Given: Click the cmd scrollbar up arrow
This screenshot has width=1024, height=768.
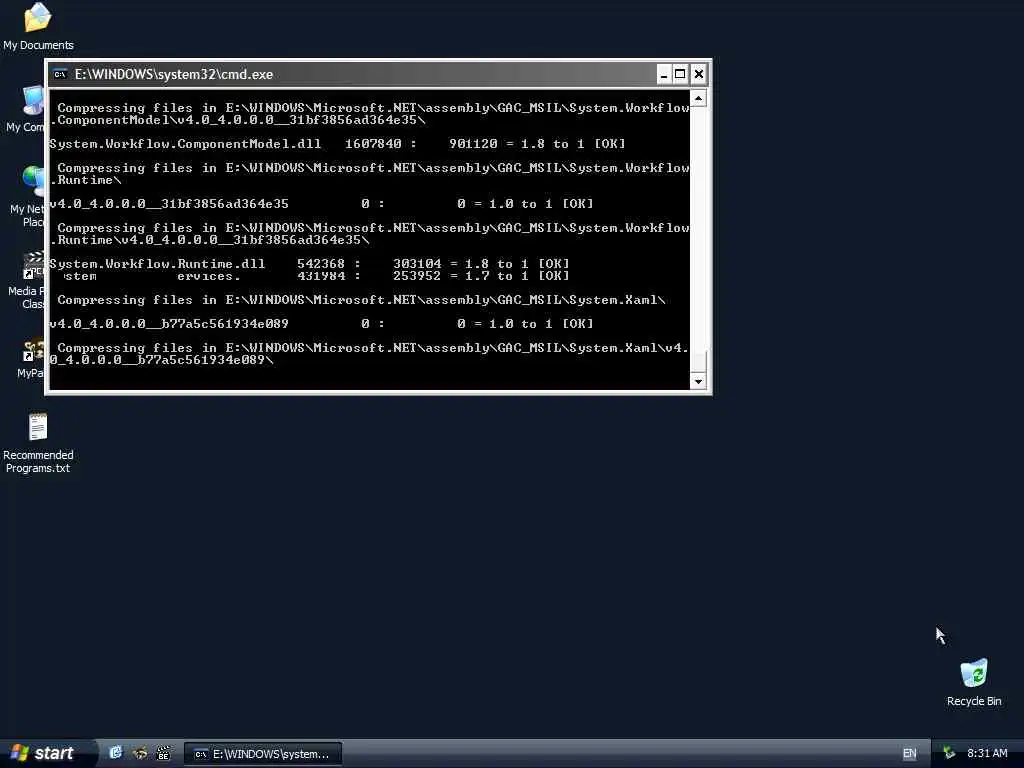Looking at the screenshot, I should click(x=698, y=99).
